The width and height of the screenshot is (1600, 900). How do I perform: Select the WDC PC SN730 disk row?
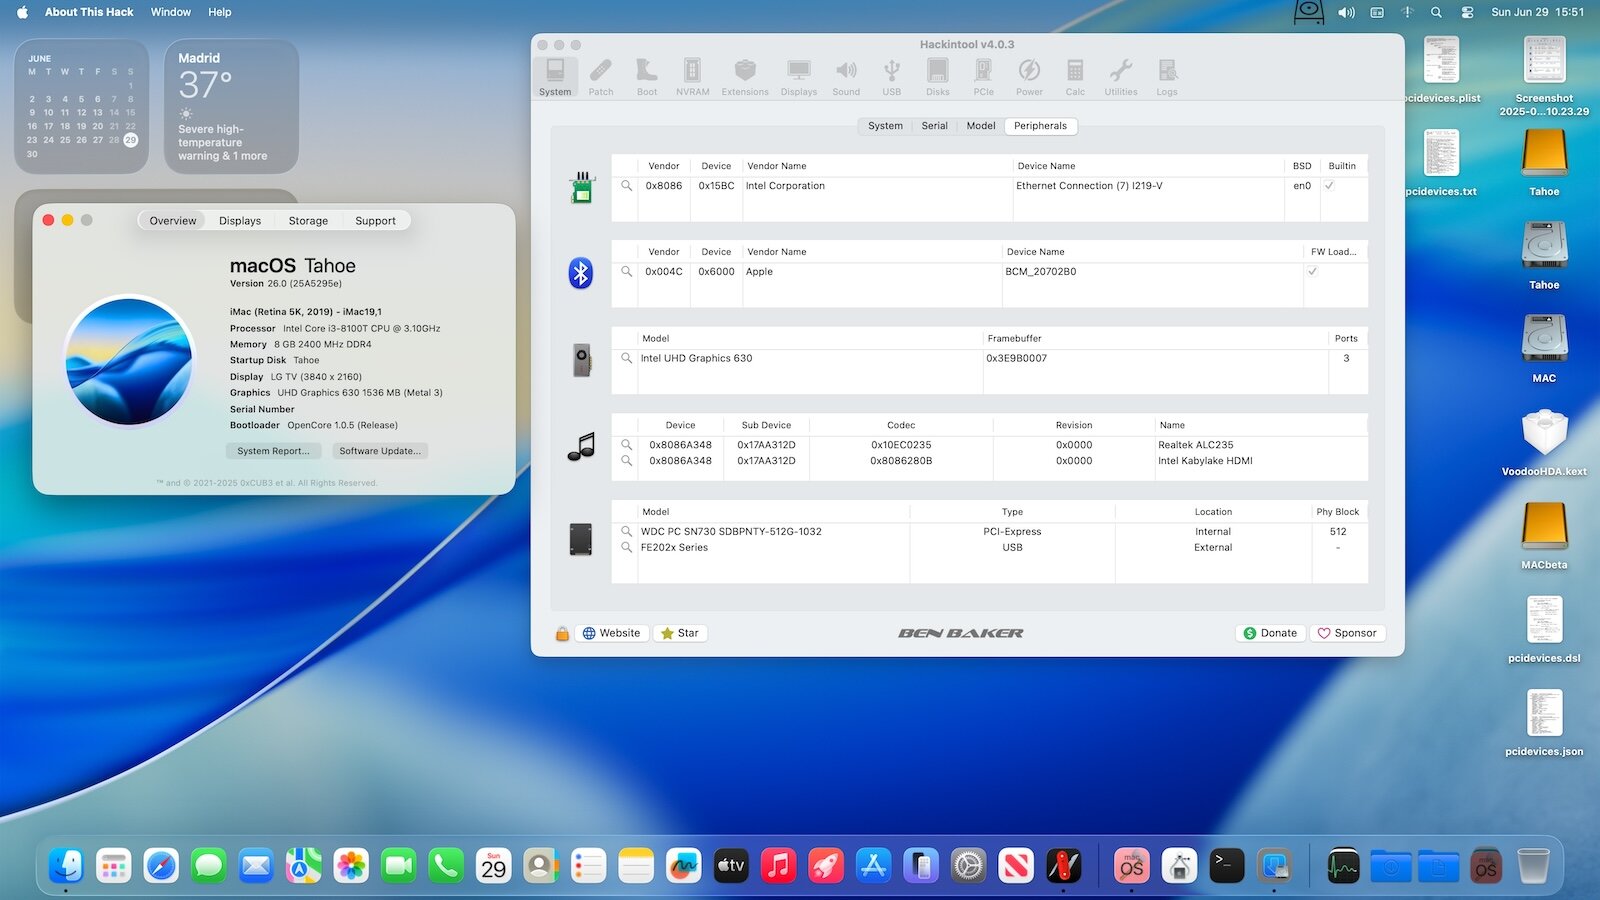click(990, 532)
